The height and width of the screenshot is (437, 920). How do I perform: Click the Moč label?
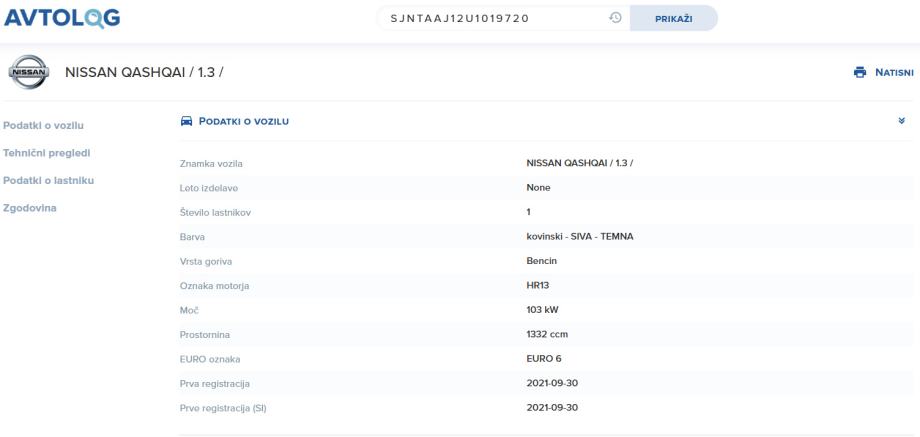(189, 310)
